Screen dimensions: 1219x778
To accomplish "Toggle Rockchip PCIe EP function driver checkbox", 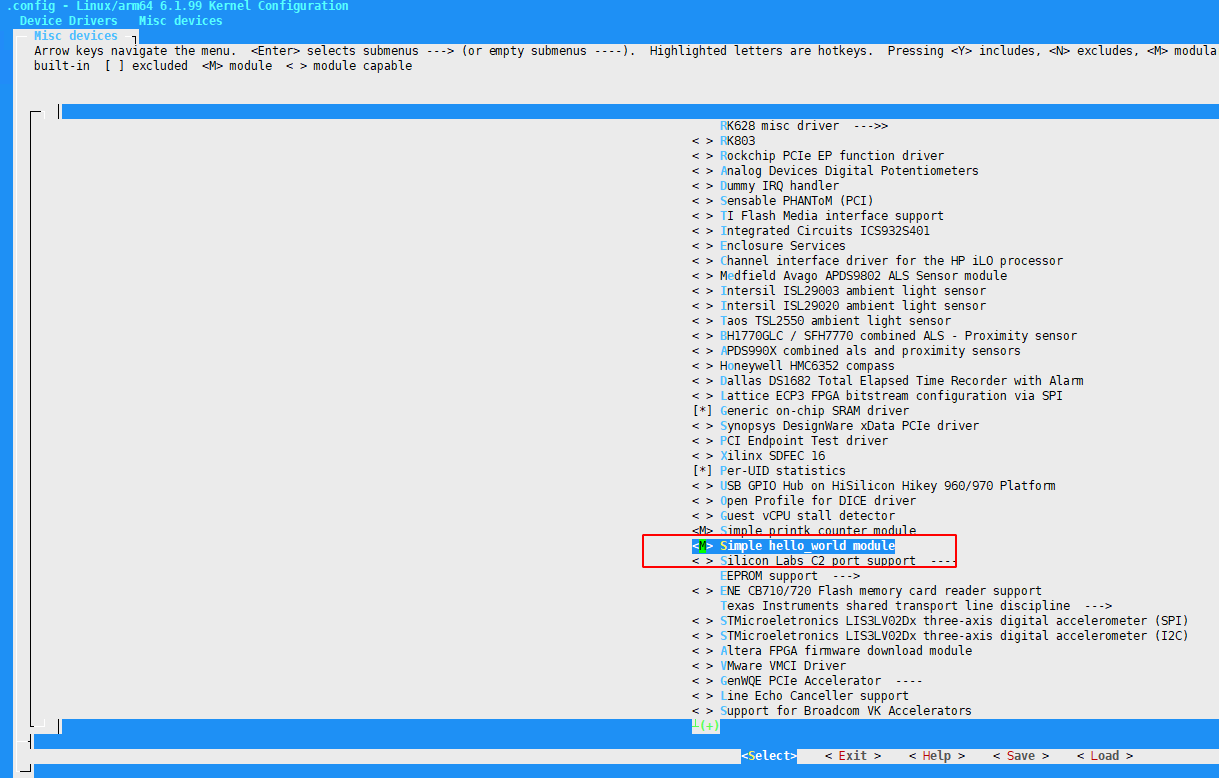I will (x=702, y=156).
